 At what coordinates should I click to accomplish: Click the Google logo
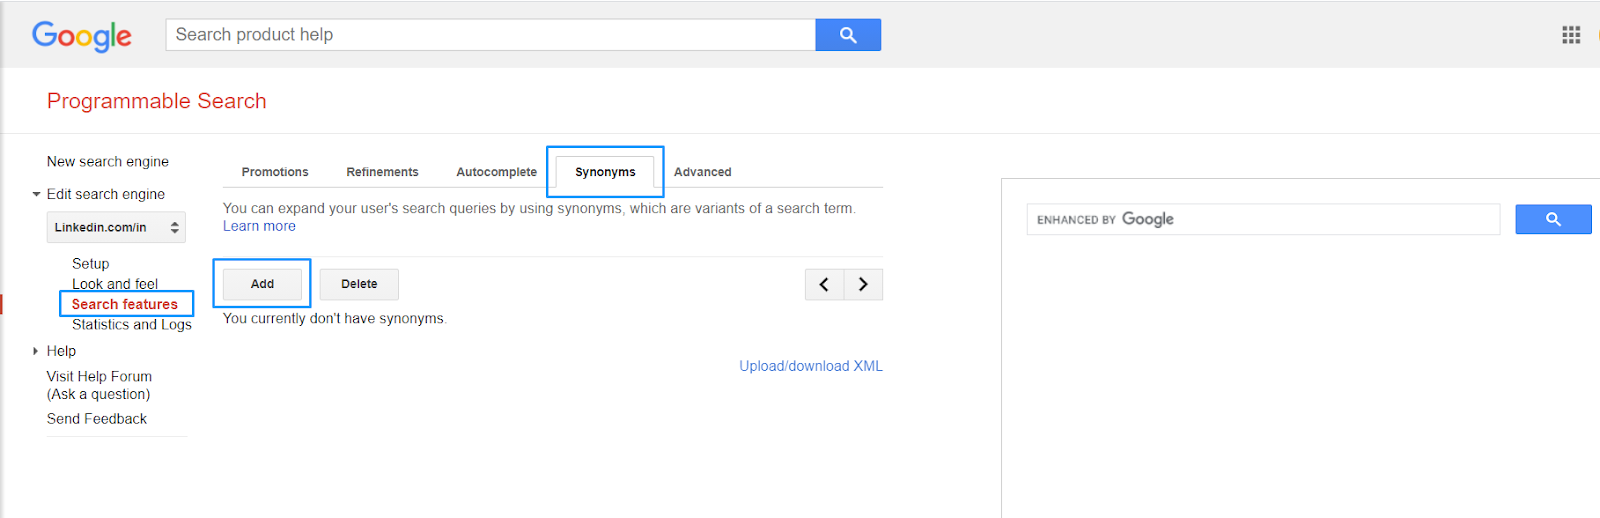82,36
